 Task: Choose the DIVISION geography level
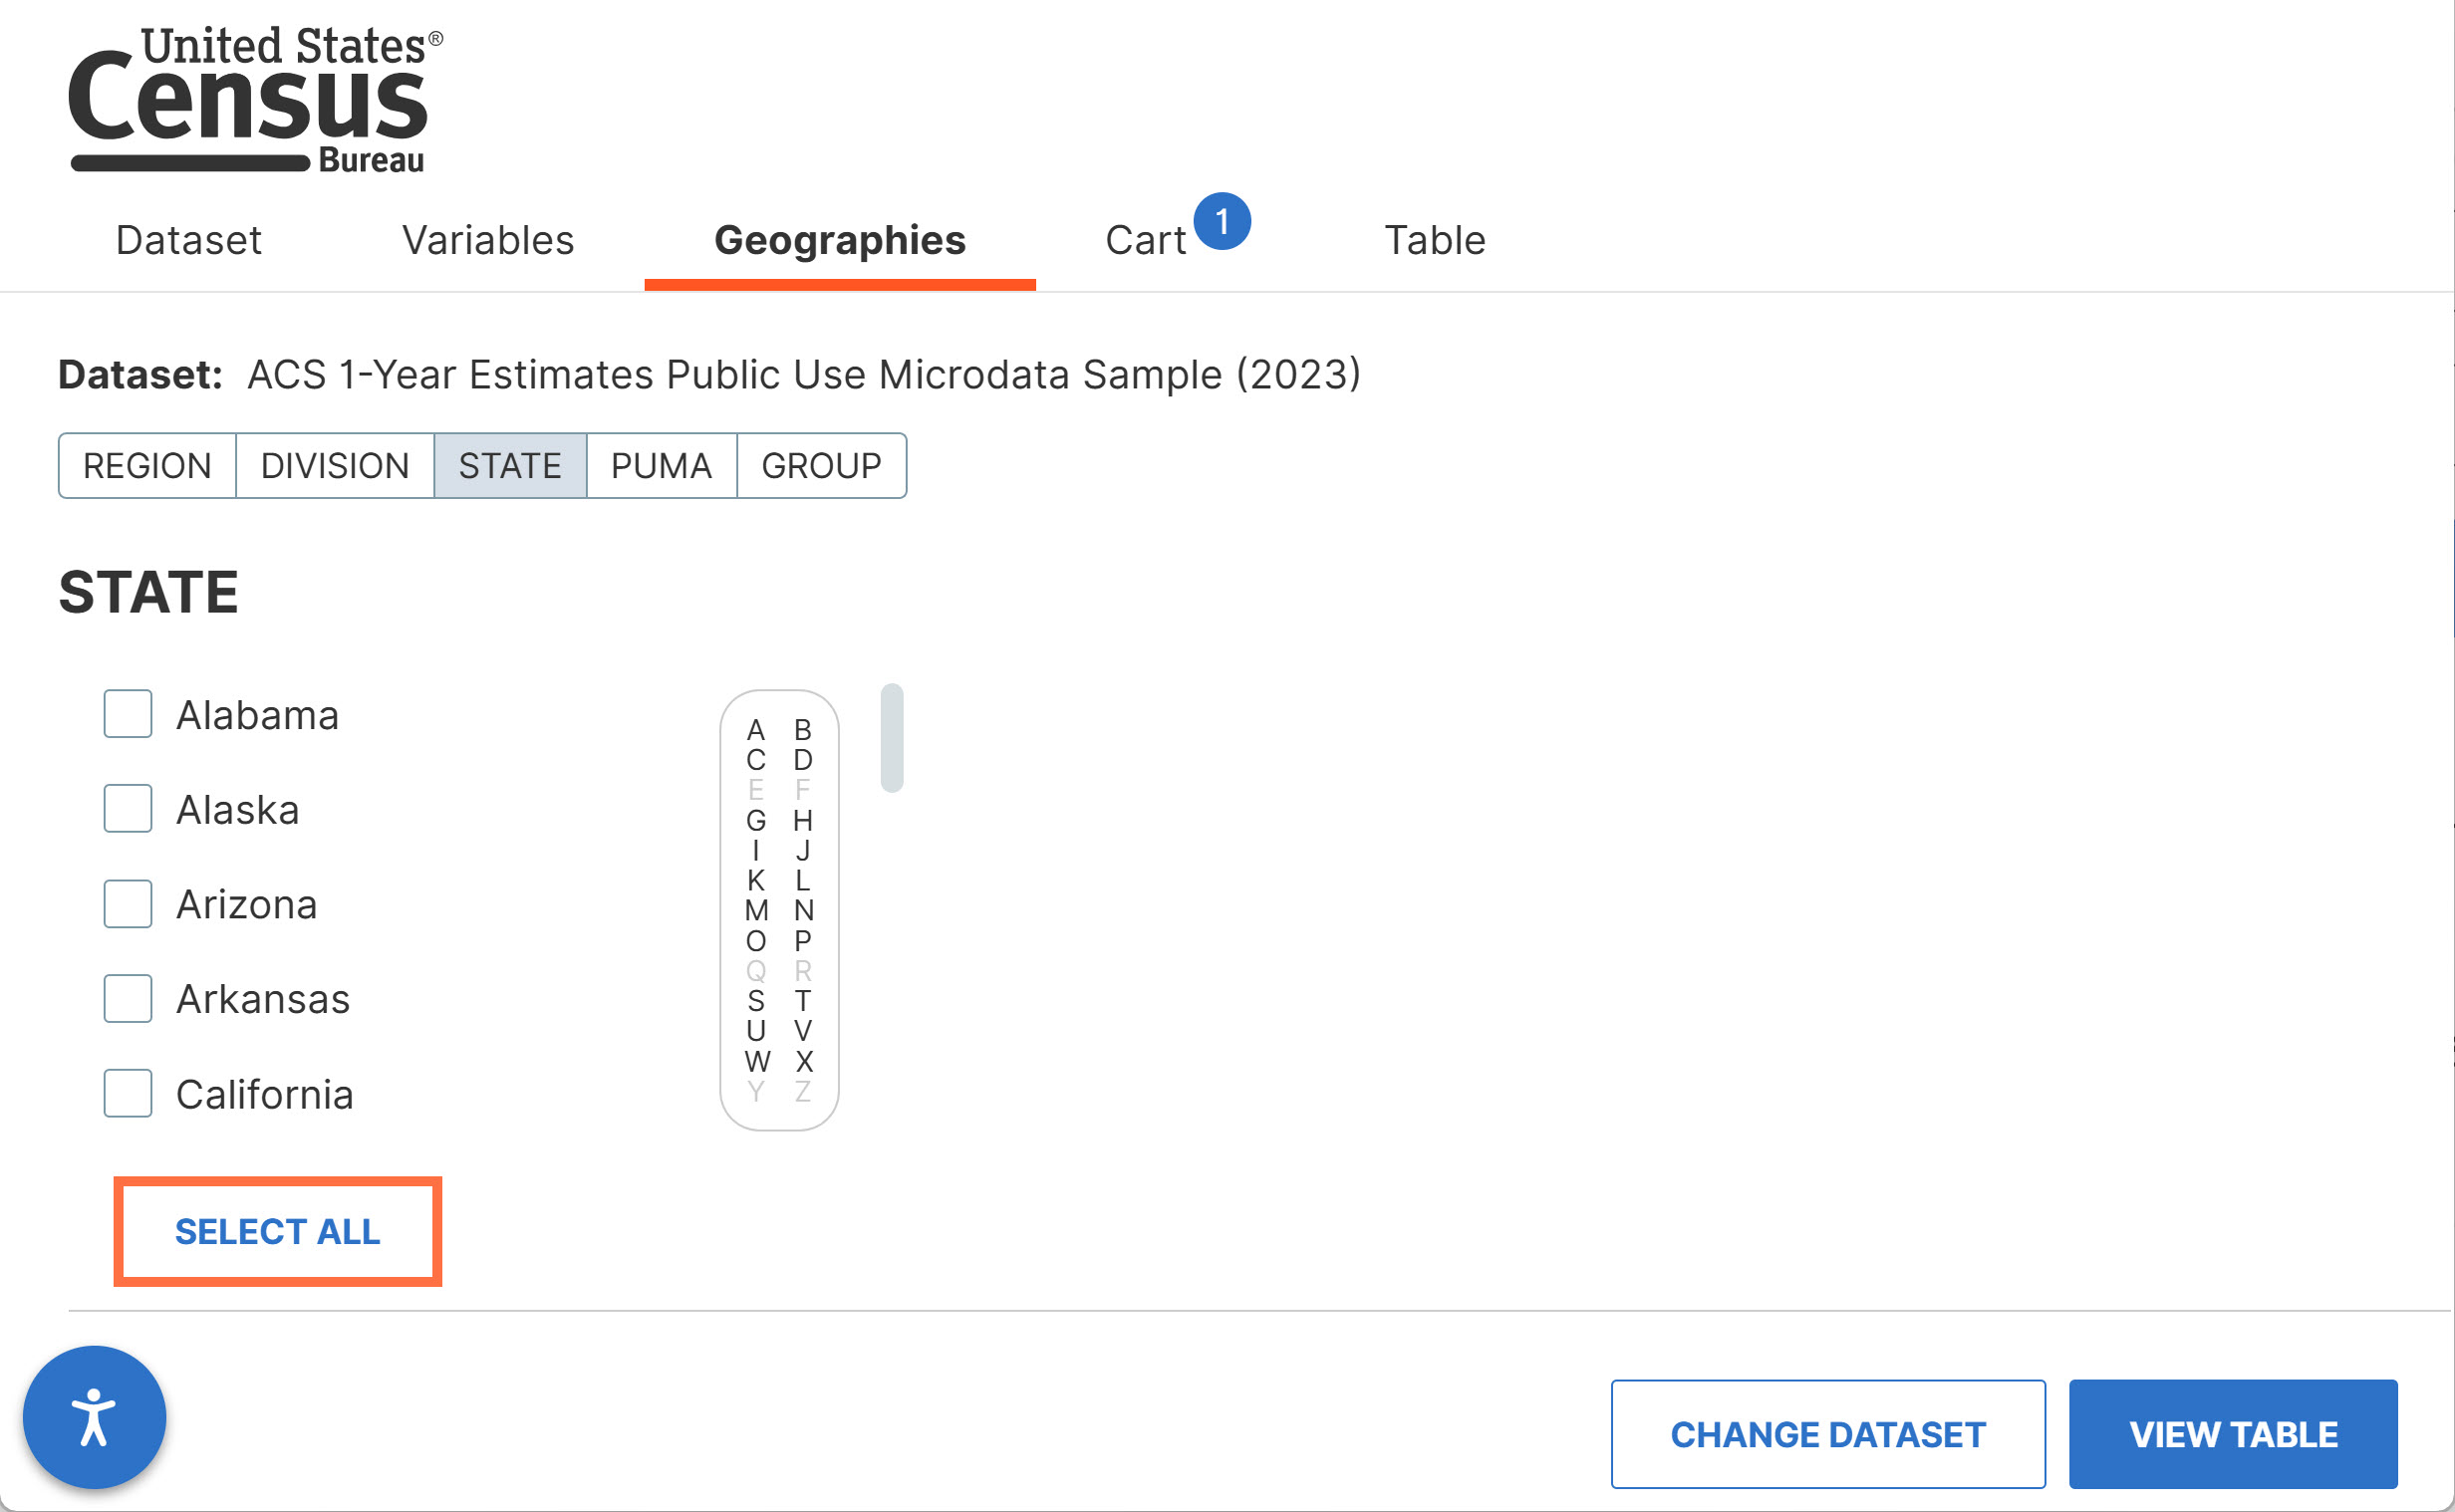(335, 466)
